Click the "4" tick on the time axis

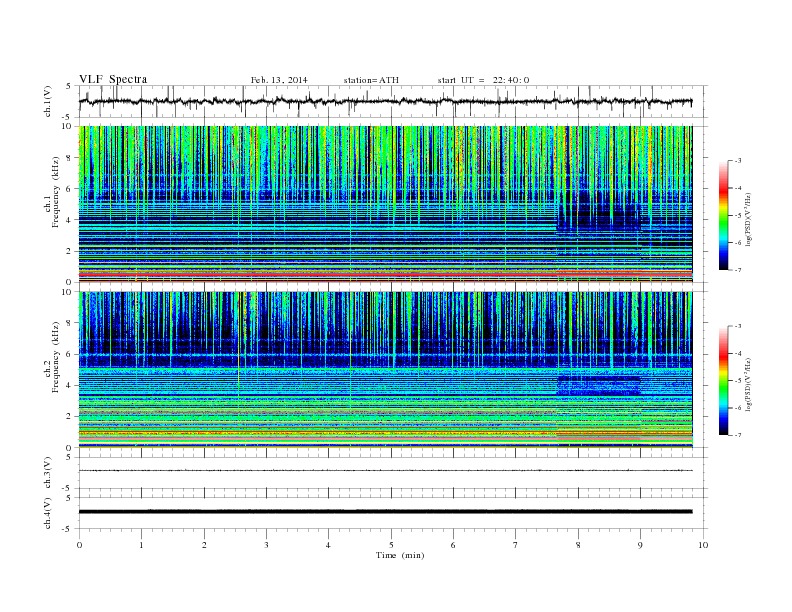pos(328,545)
